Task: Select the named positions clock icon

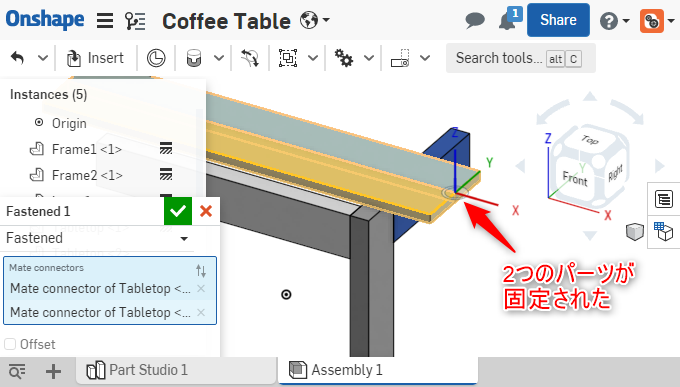Action: pyautogui.click(x=156, y=58)
